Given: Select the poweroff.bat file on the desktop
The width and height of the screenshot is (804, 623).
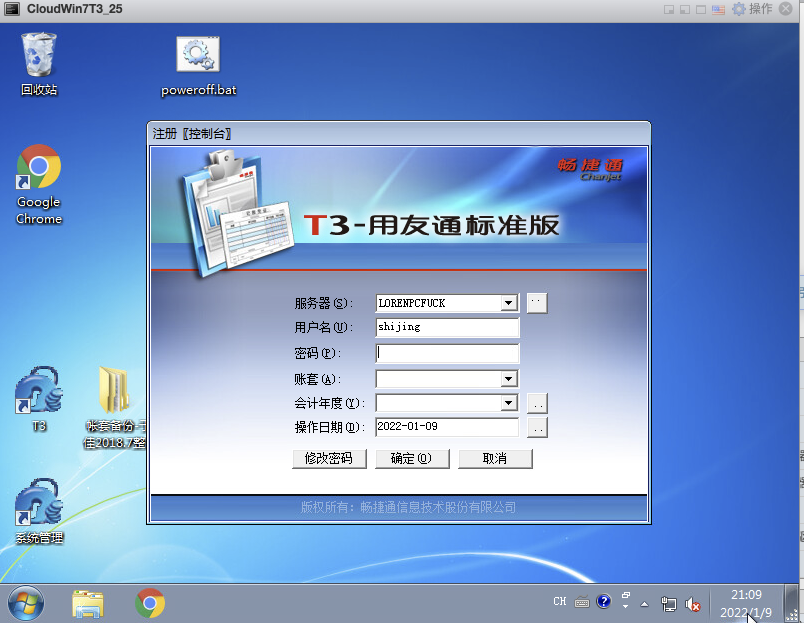Looking at the screenshot, I should coord(198,66).
